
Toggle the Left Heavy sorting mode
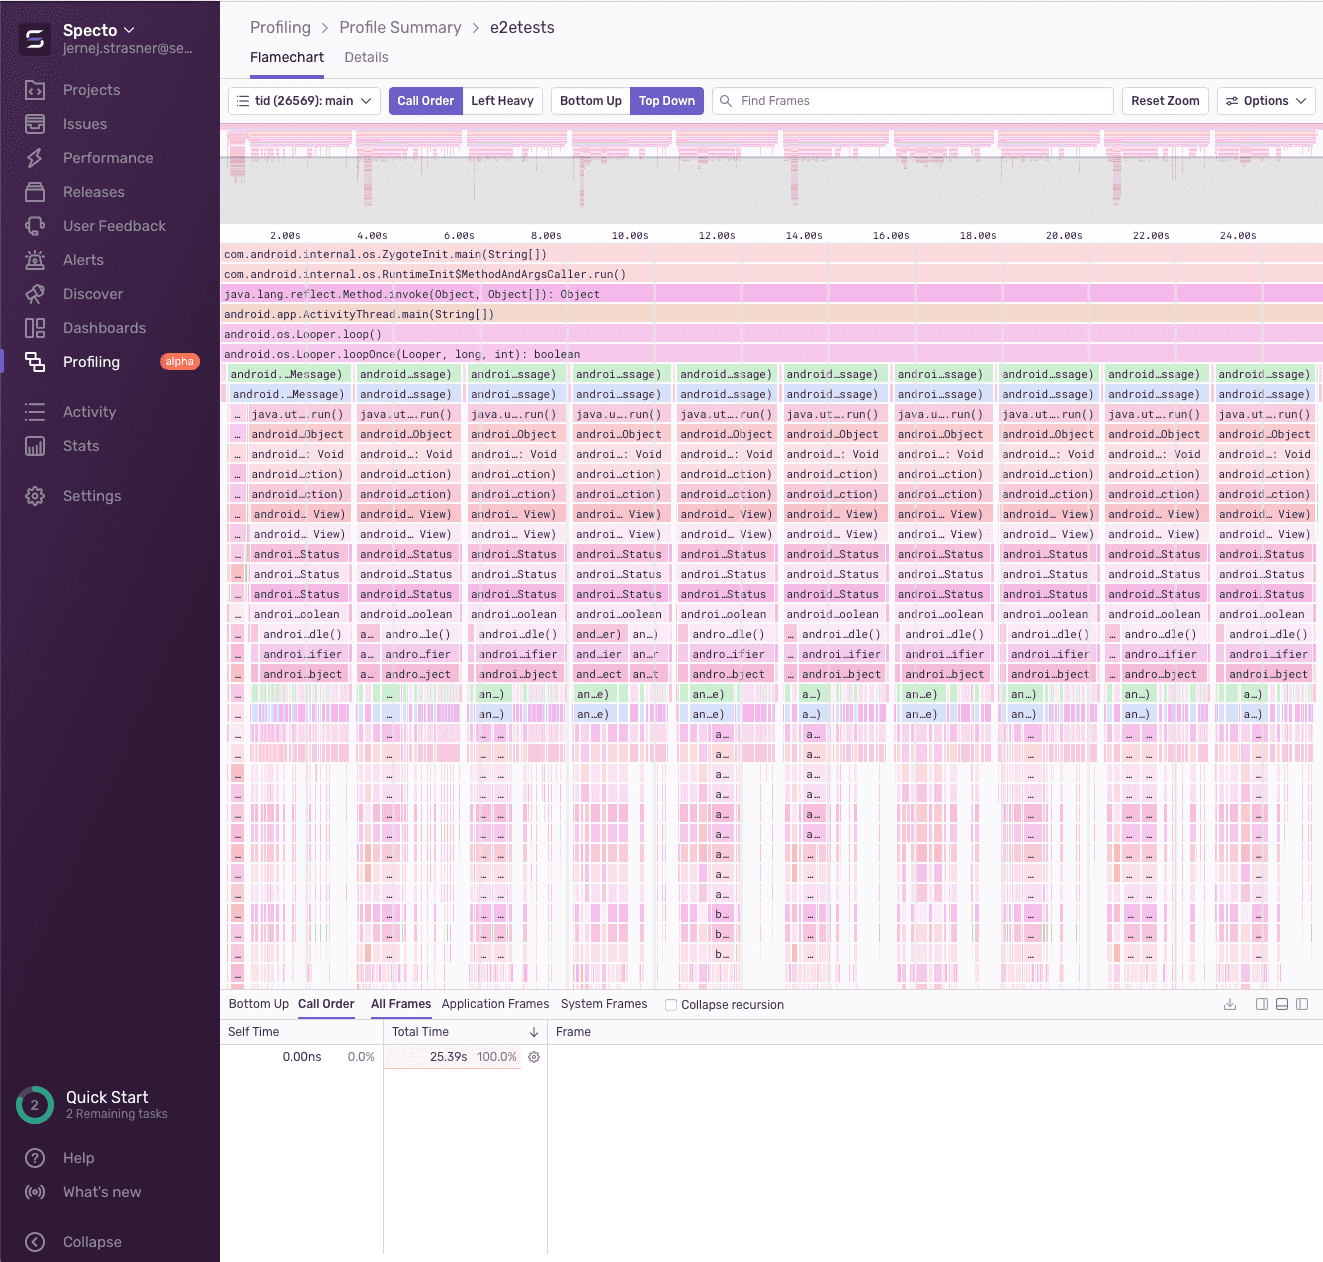pos(502,101)
